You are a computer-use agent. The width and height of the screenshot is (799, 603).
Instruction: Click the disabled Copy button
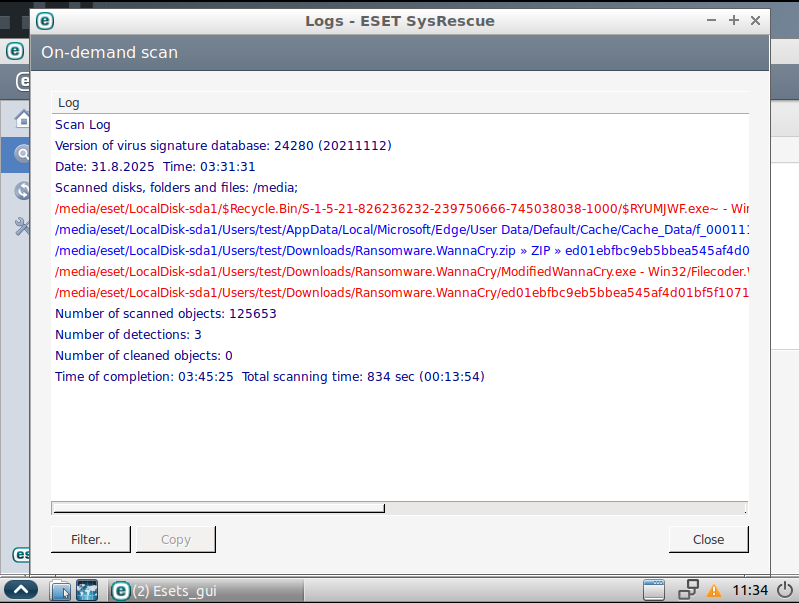[x=176, y=539]
